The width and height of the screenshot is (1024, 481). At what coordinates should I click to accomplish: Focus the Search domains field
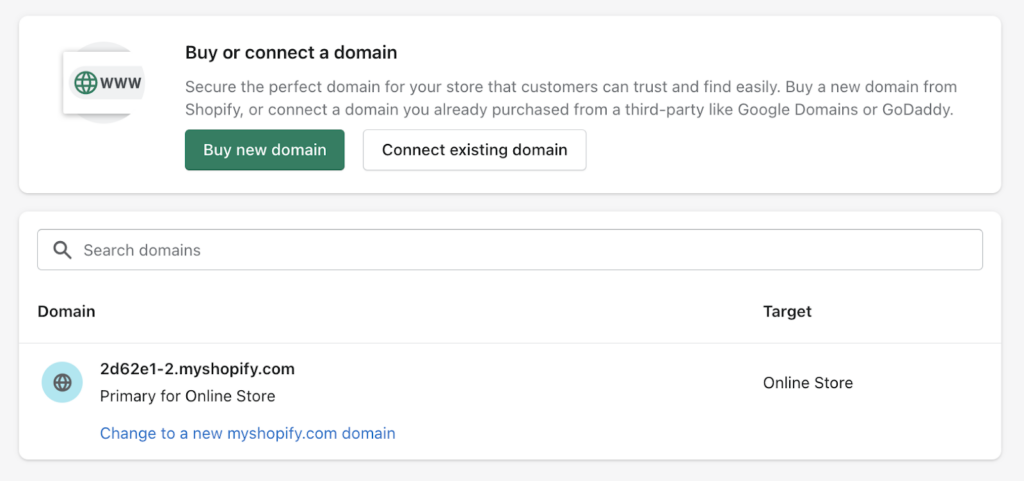pos(510,250)
